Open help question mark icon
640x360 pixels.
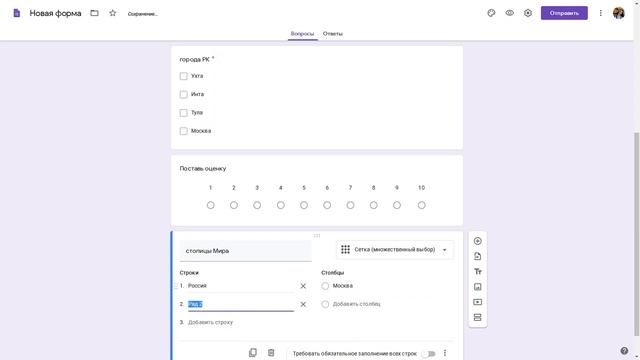(624, 351)
